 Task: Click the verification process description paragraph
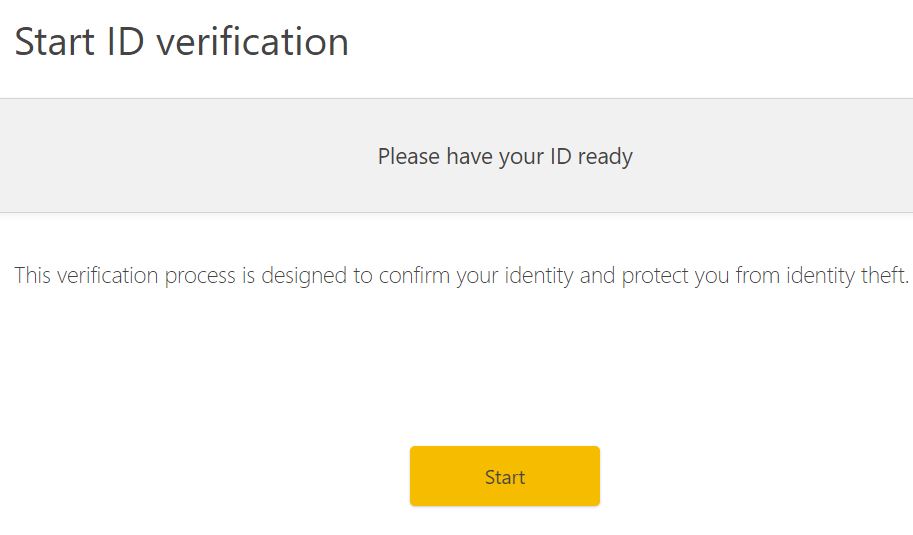coord(461,275)
